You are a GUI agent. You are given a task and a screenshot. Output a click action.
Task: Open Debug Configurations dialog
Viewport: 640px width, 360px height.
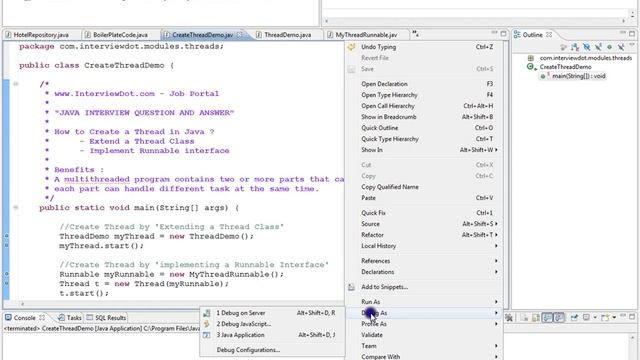coord(272,350)
